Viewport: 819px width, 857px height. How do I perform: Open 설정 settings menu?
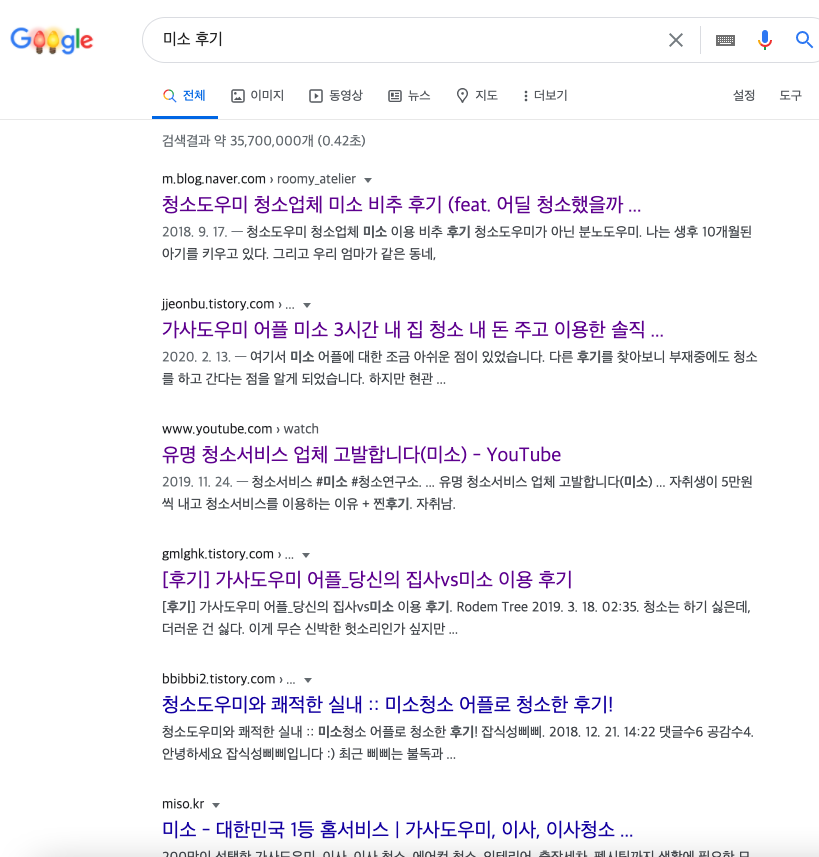(744, 96)
